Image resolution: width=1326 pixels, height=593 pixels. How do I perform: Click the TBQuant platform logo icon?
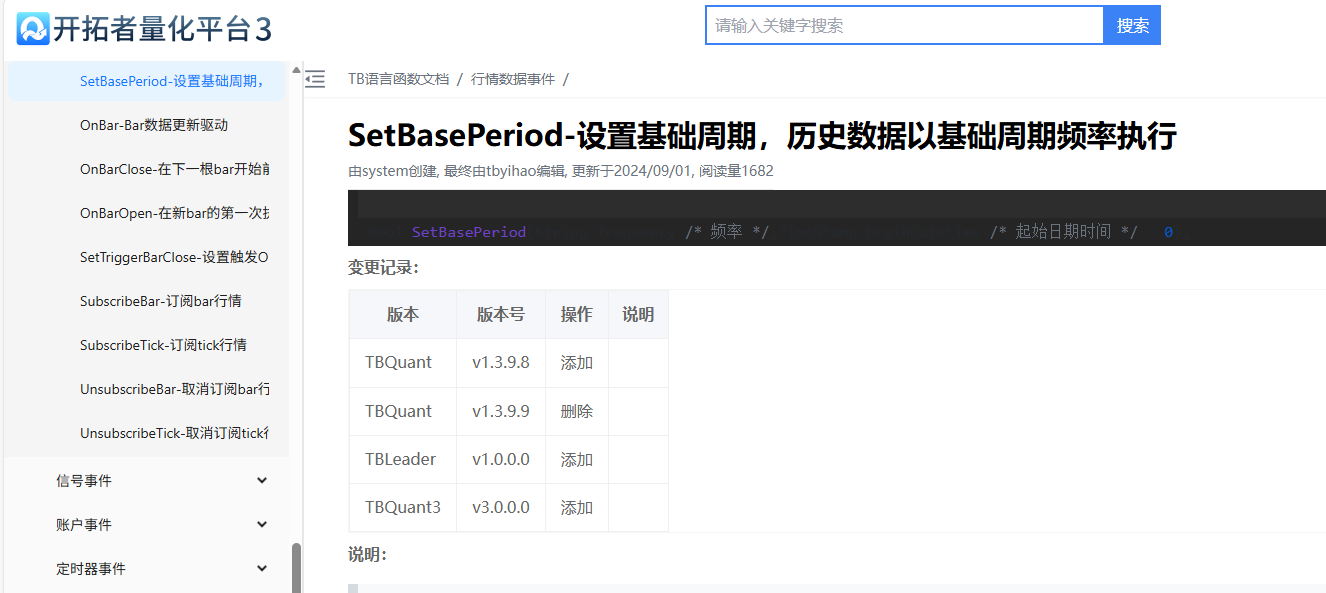coord(33,28)
